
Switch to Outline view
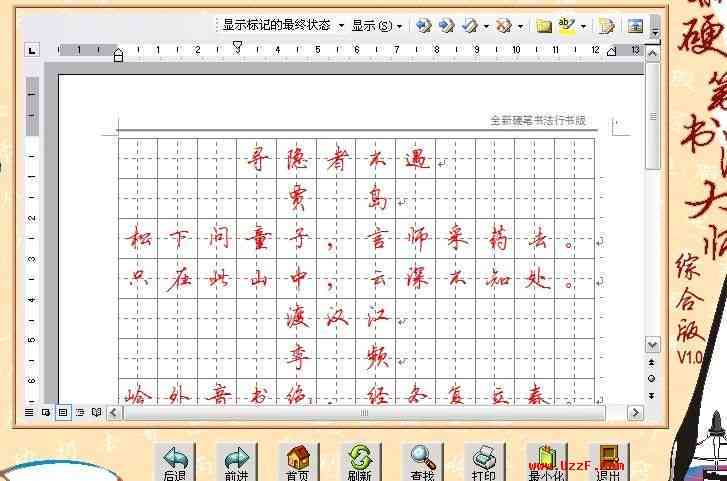pos(80,412)
